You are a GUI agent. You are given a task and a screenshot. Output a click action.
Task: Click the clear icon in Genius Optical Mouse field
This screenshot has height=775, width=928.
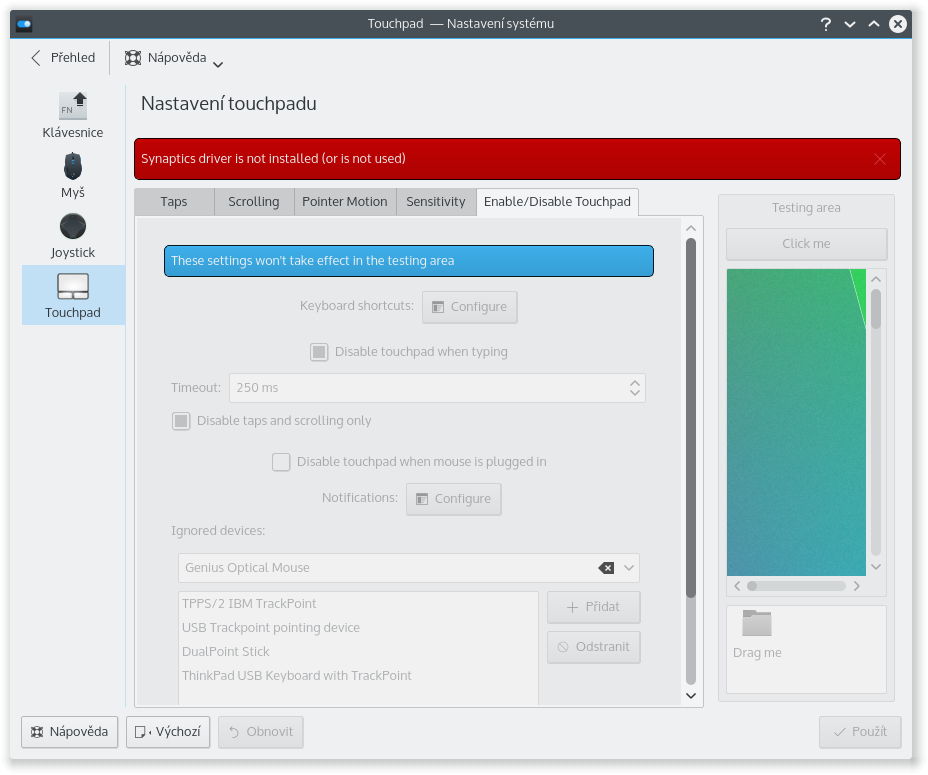click(606, 568)
